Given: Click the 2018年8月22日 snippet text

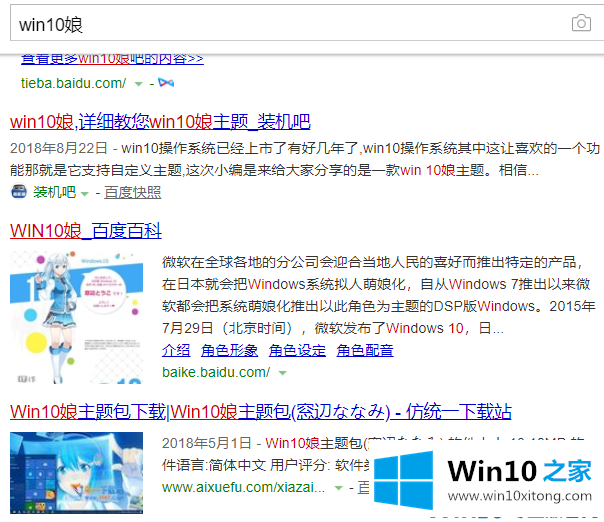Looking at the screenshot, I should click(x=59, y=148).
